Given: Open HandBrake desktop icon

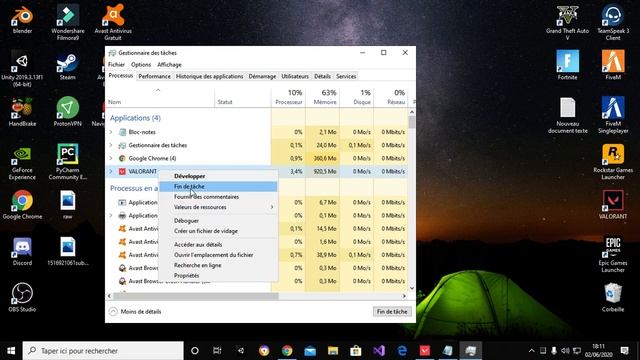Looking at the screenshot, I should [x=22, y=112].
